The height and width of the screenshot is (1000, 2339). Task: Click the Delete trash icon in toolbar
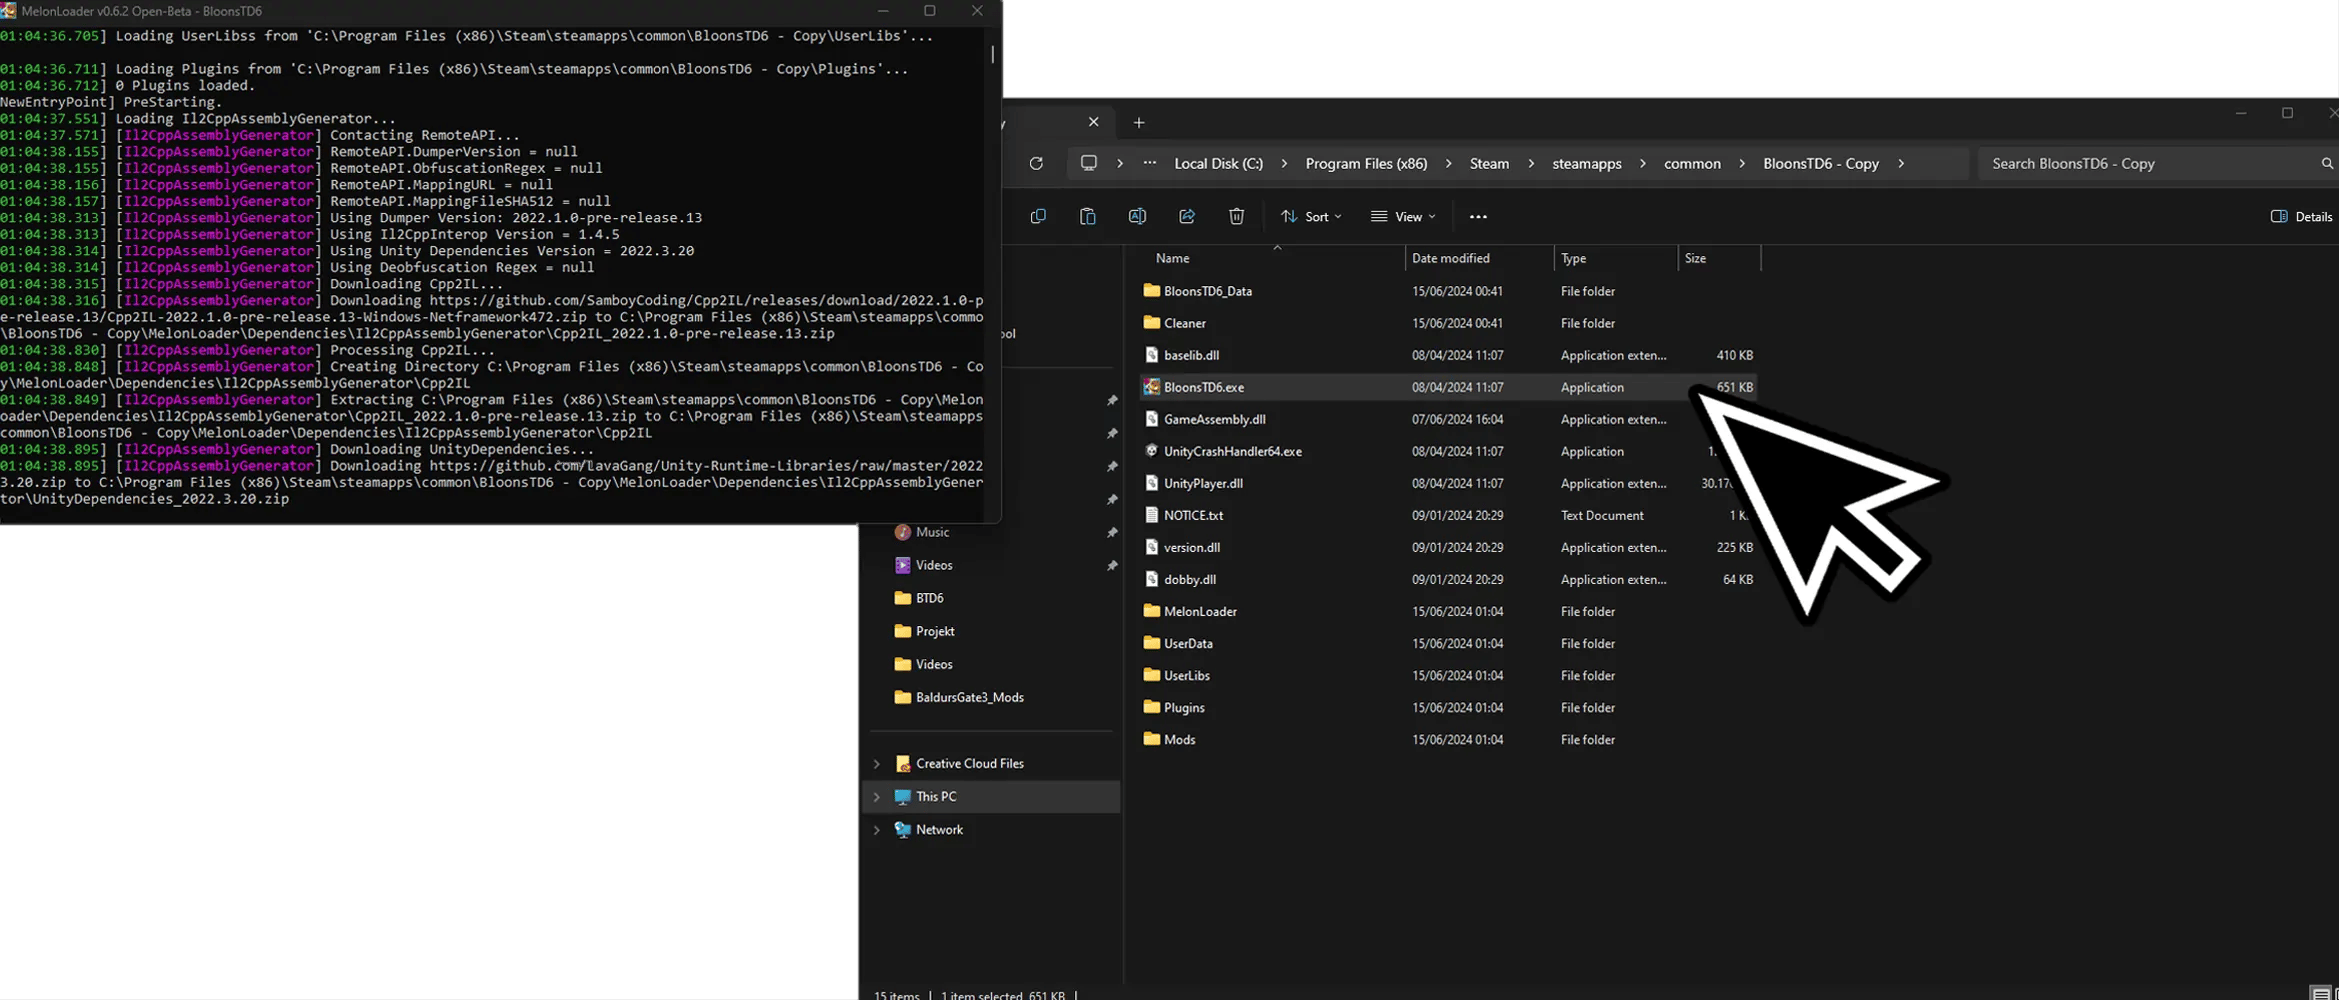click(1237, 216)
